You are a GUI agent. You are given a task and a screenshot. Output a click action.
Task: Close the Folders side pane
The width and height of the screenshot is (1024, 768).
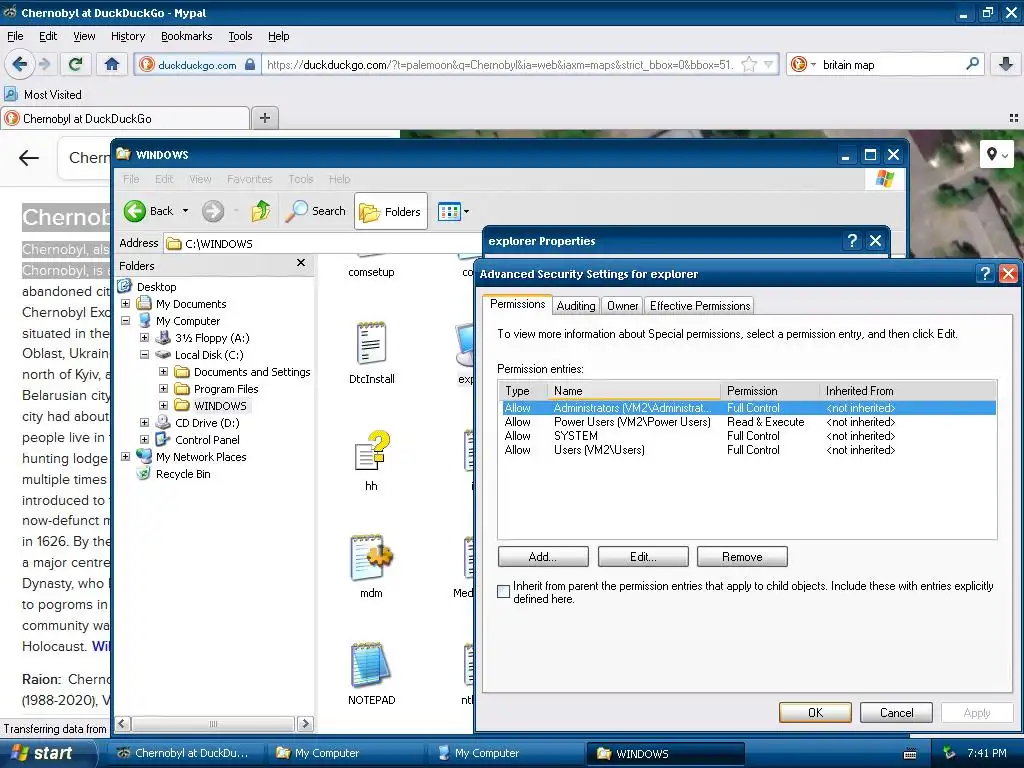tap(300, 263)
